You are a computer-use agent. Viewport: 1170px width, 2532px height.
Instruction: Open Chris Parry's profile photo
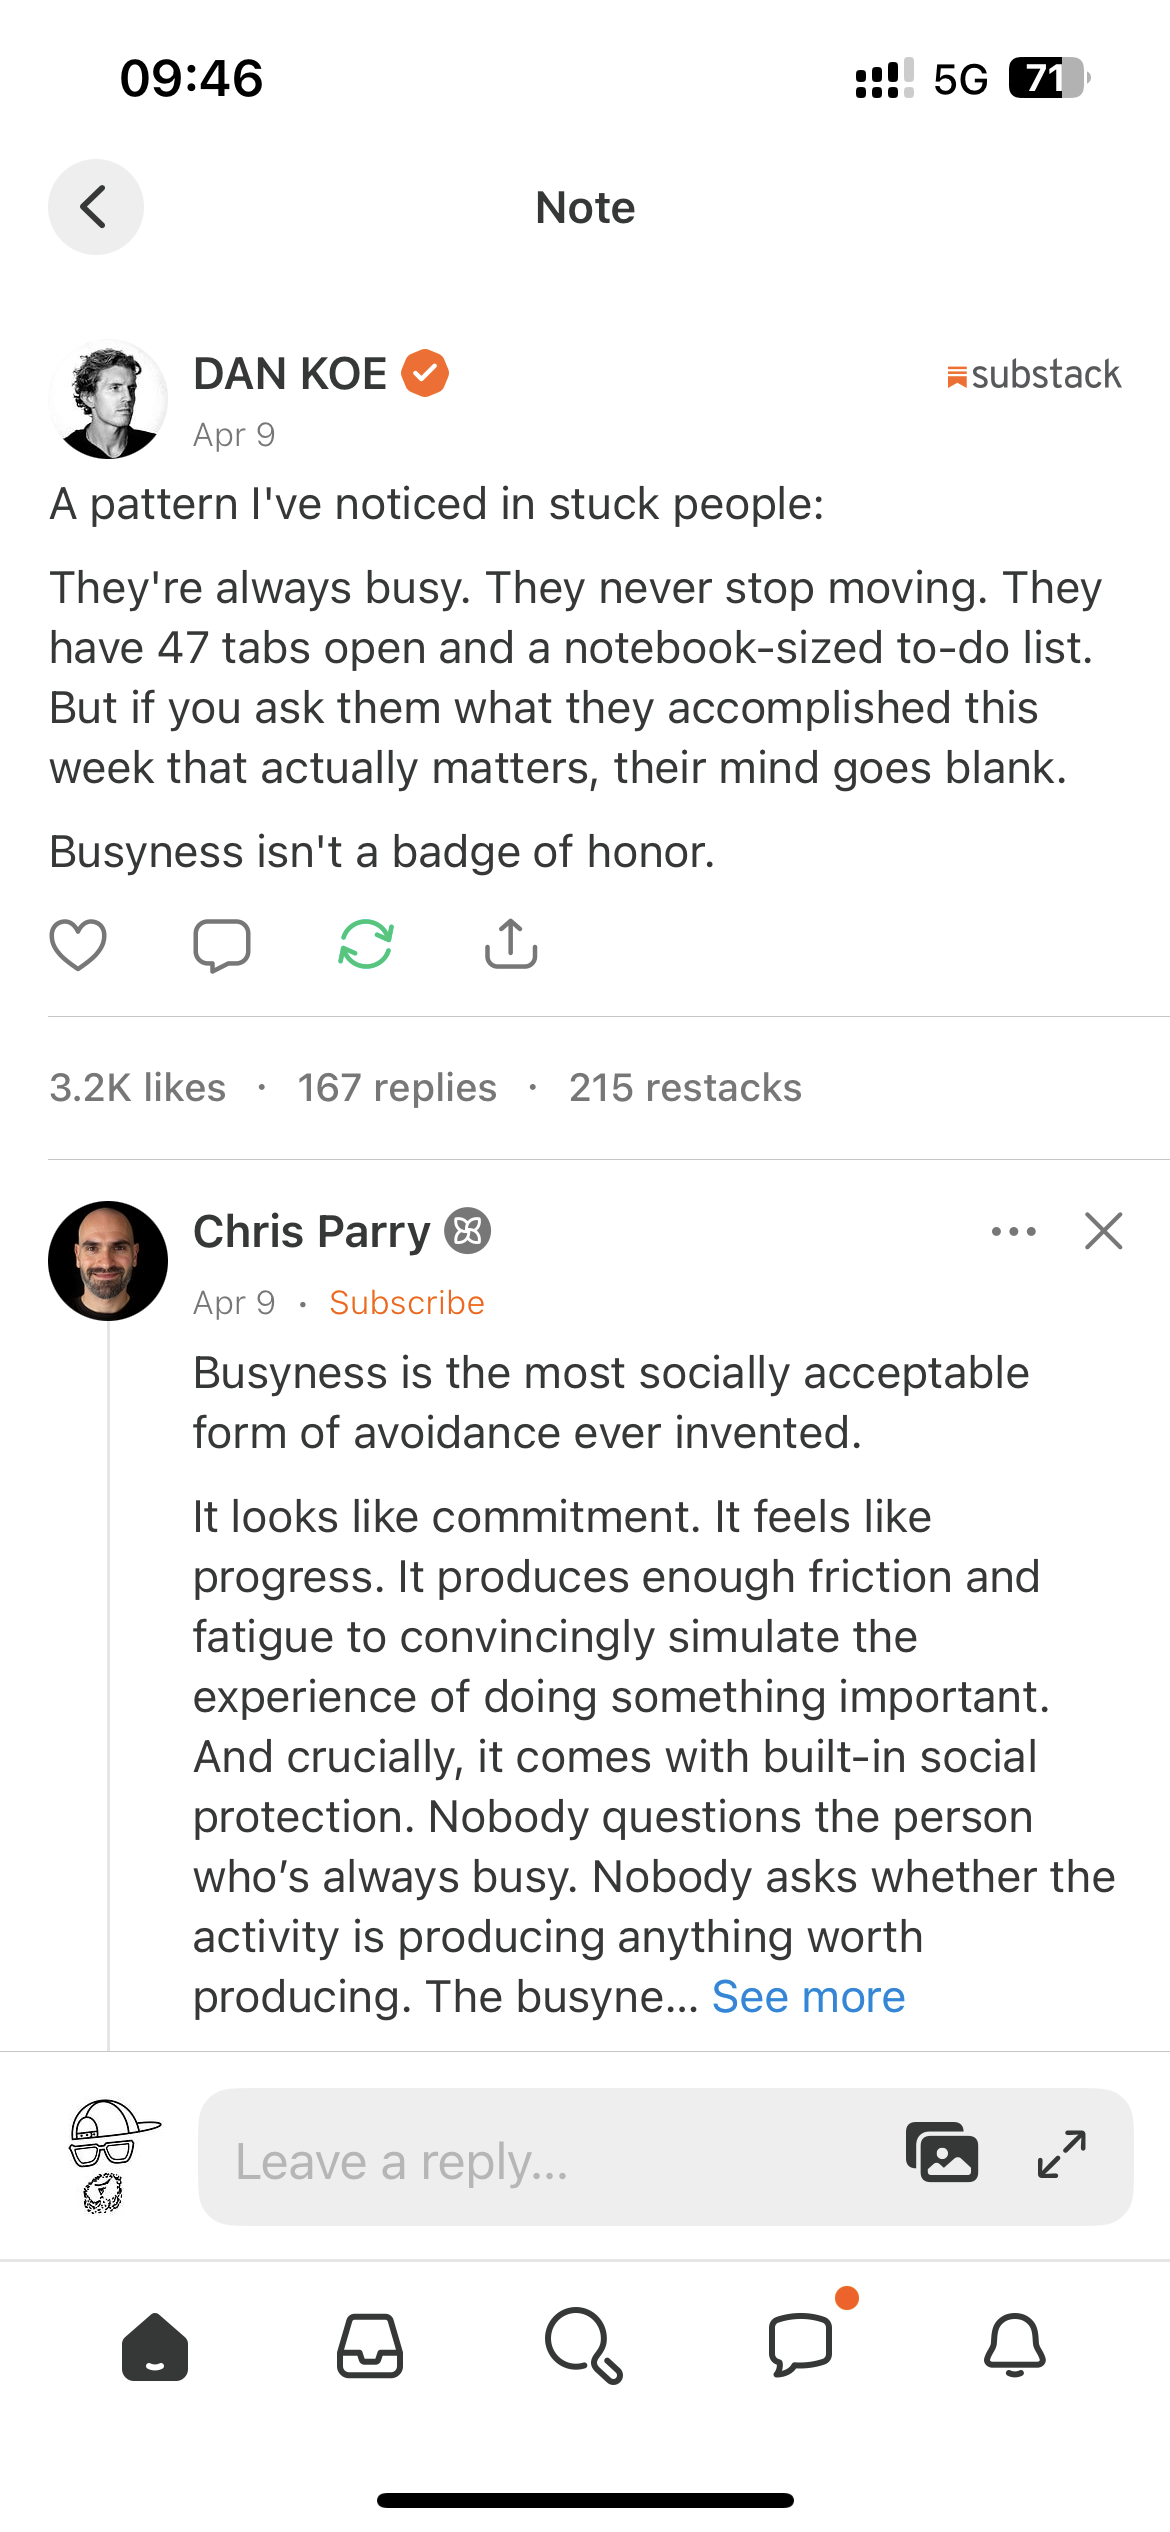point(108,1261)
